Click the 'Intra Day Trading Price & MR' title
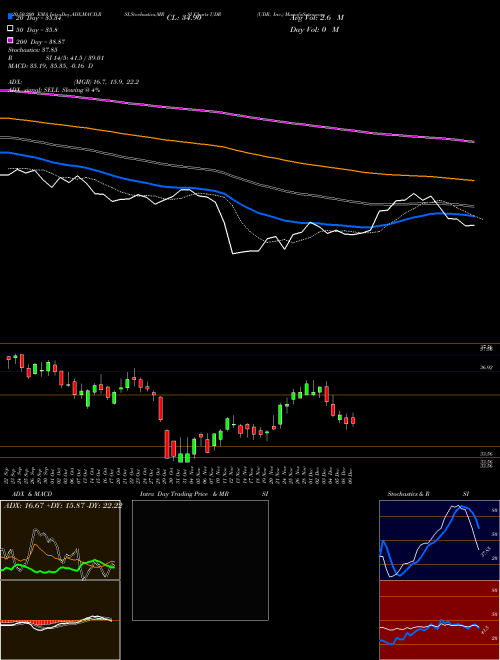The width and height of the screenshot is (500, 660). (184, 494)
